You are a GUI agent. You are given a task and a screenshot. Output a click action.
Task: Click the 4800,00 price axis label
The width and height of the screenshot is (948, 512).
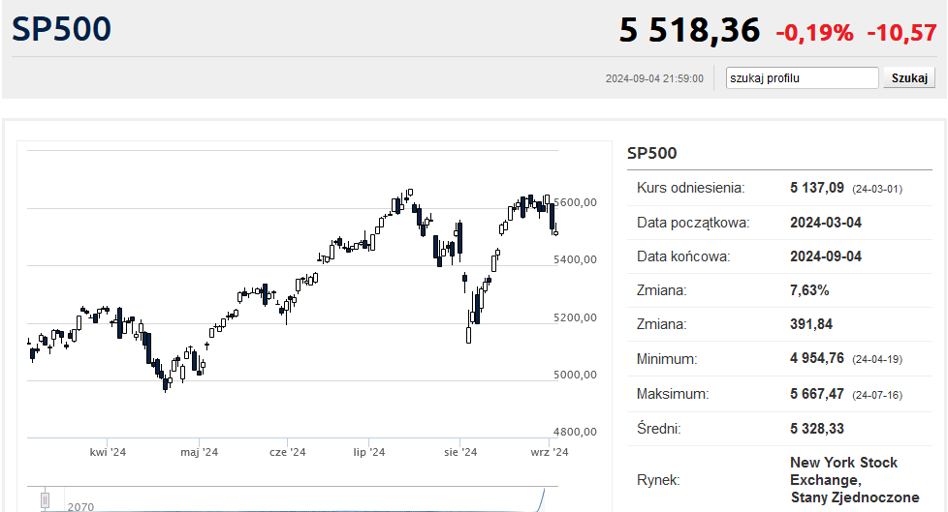pos(575,432)
